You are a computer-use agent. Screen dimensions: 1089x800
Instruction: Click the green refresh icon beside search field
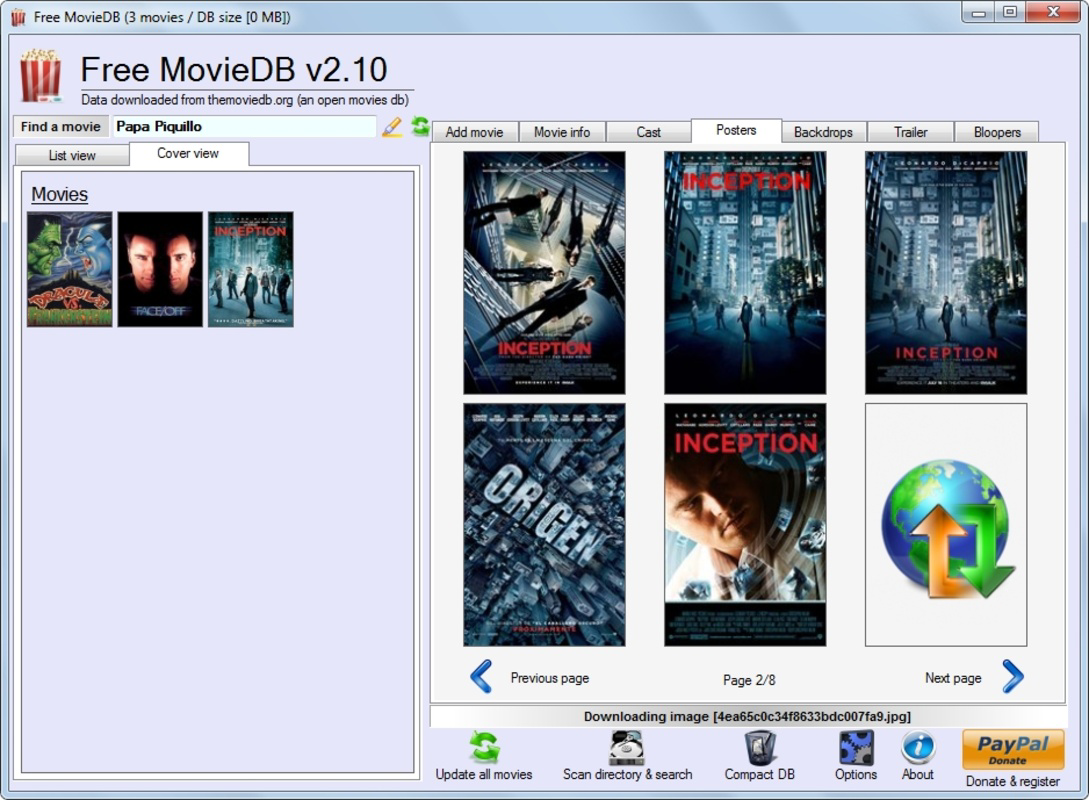(419, 126)
